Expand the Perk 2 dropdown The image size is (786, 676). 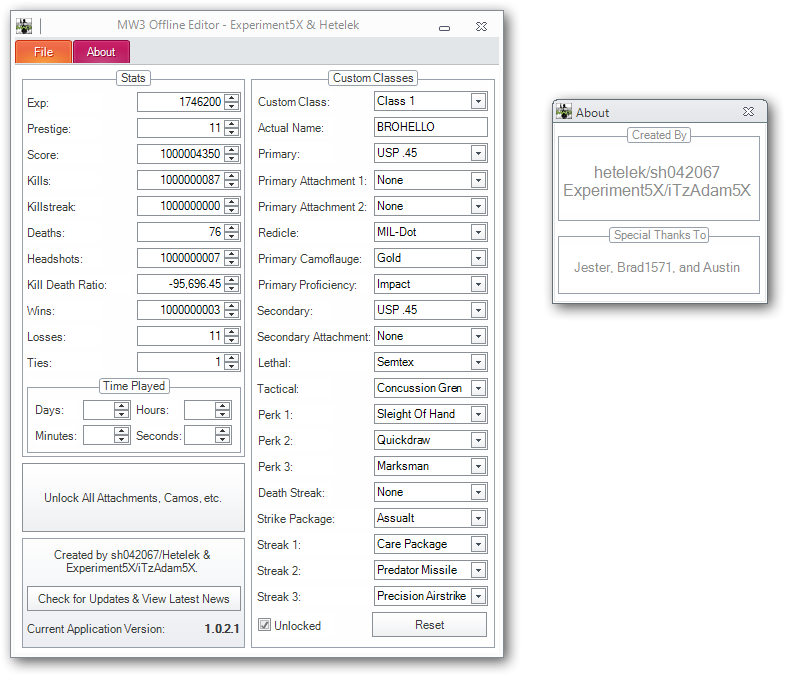pos(478,440)
